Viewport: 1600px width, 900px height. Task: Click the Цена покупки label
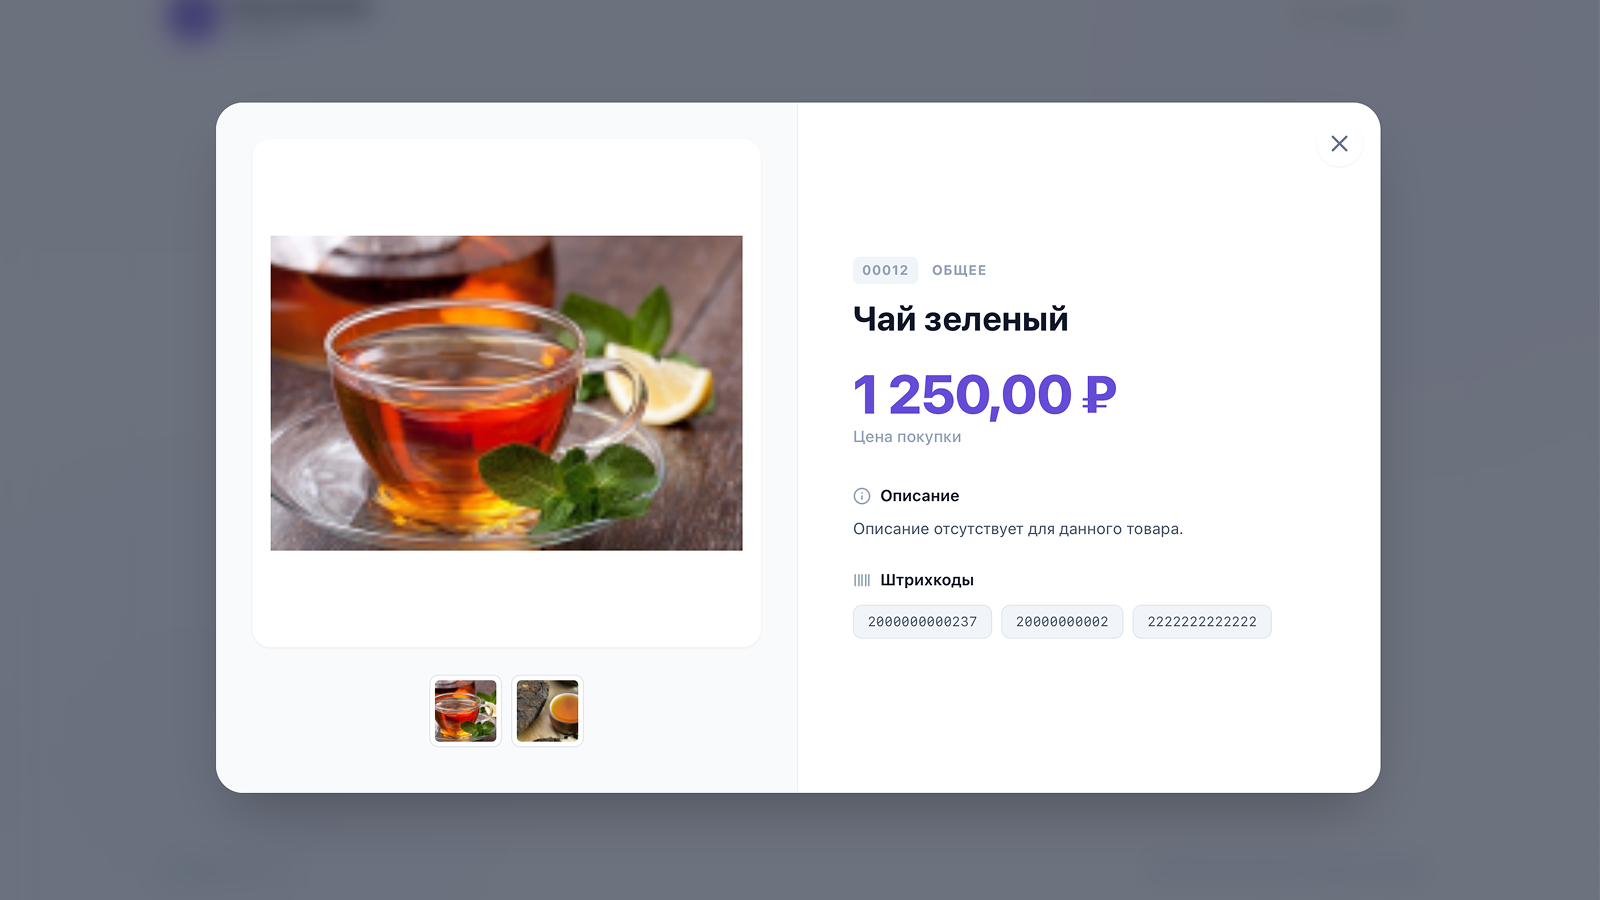[x=907, y=437]
